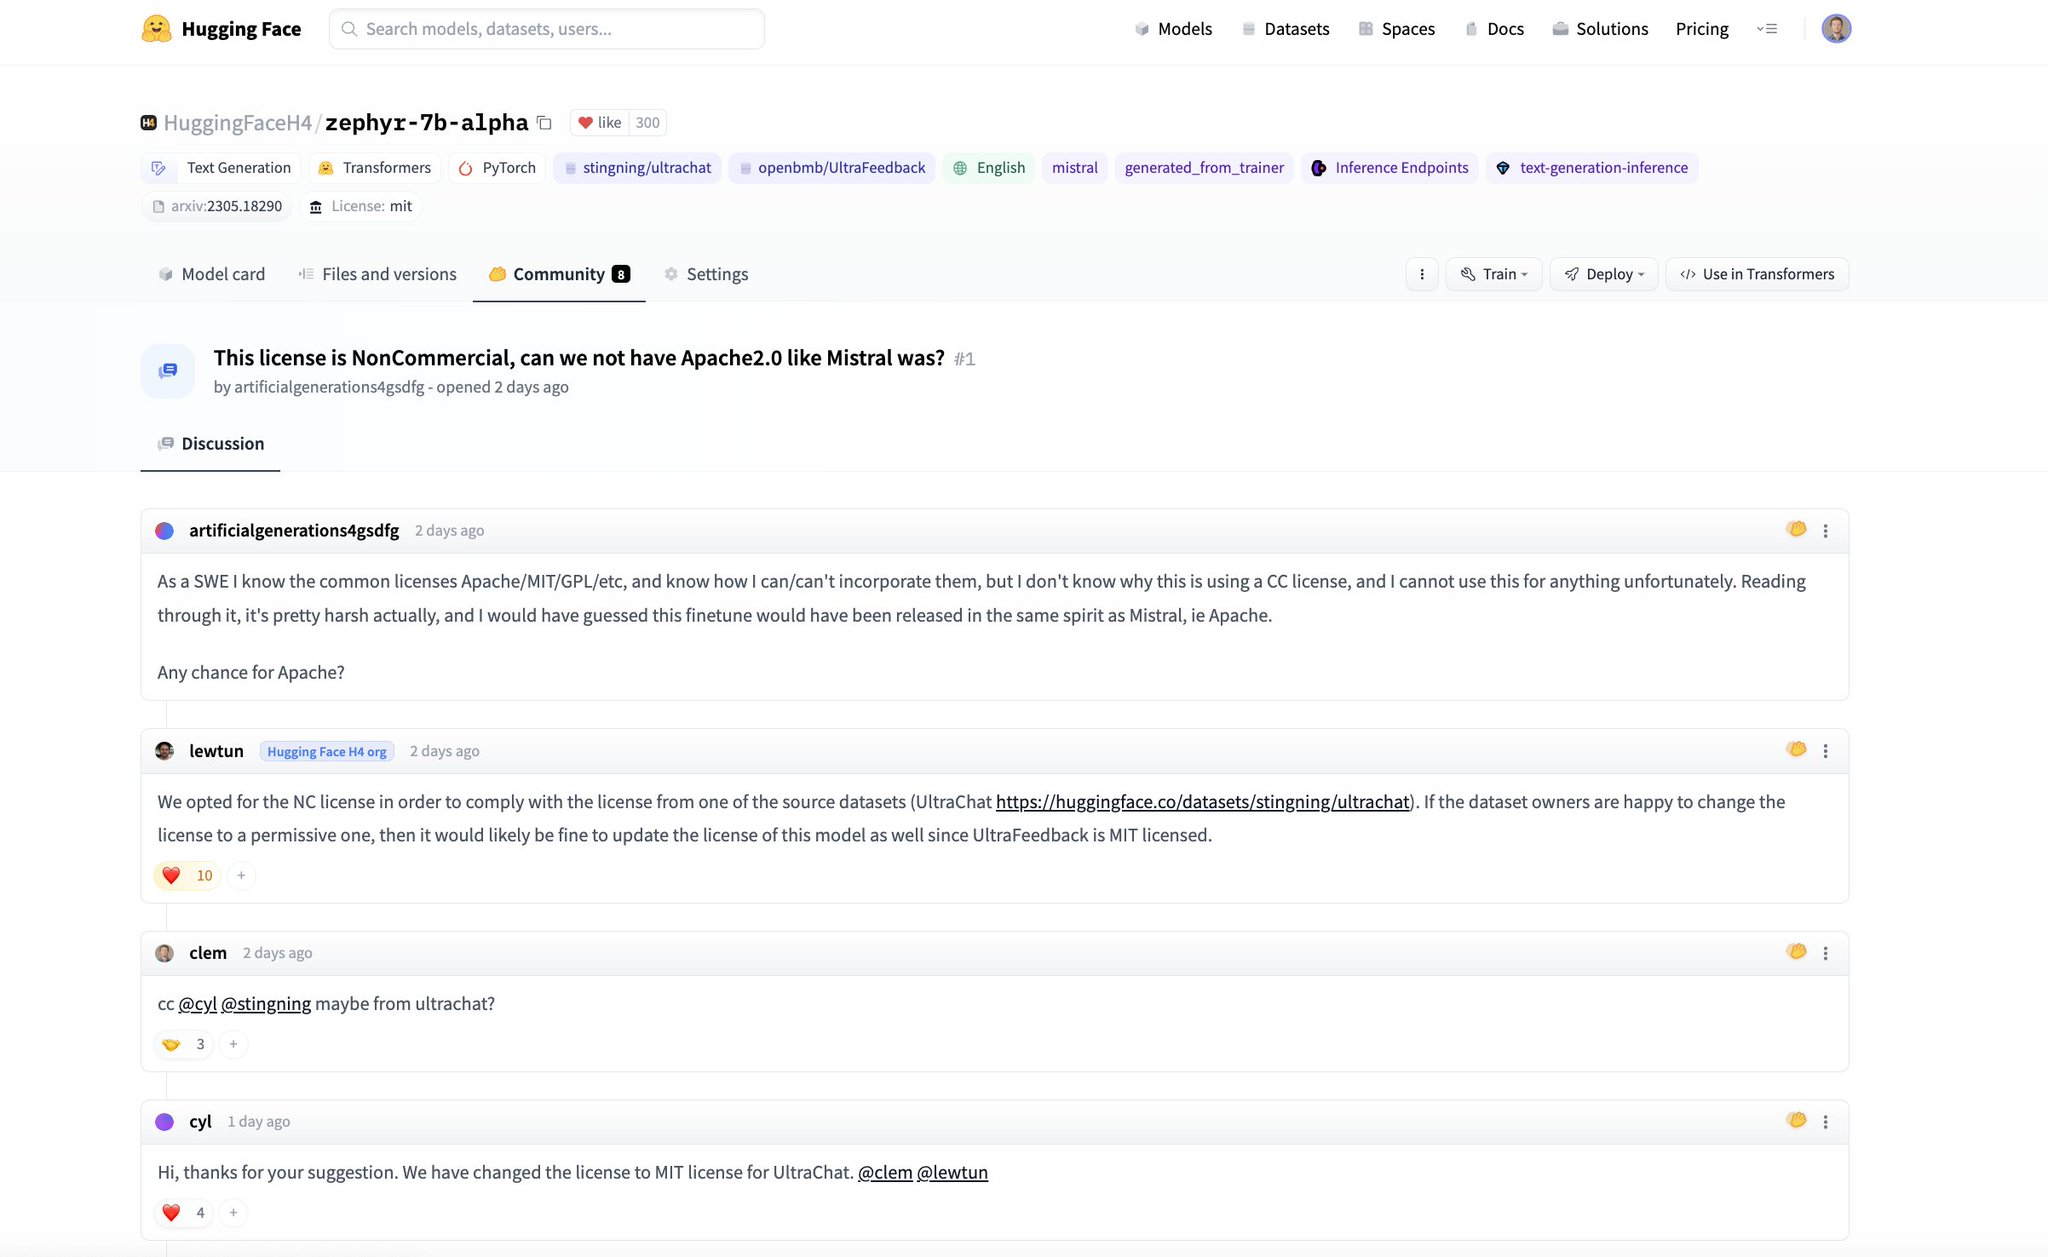This screenshot has width=2048, height=1257.
Task: Click the License: mit tag
Action: (x=360, y=206)
